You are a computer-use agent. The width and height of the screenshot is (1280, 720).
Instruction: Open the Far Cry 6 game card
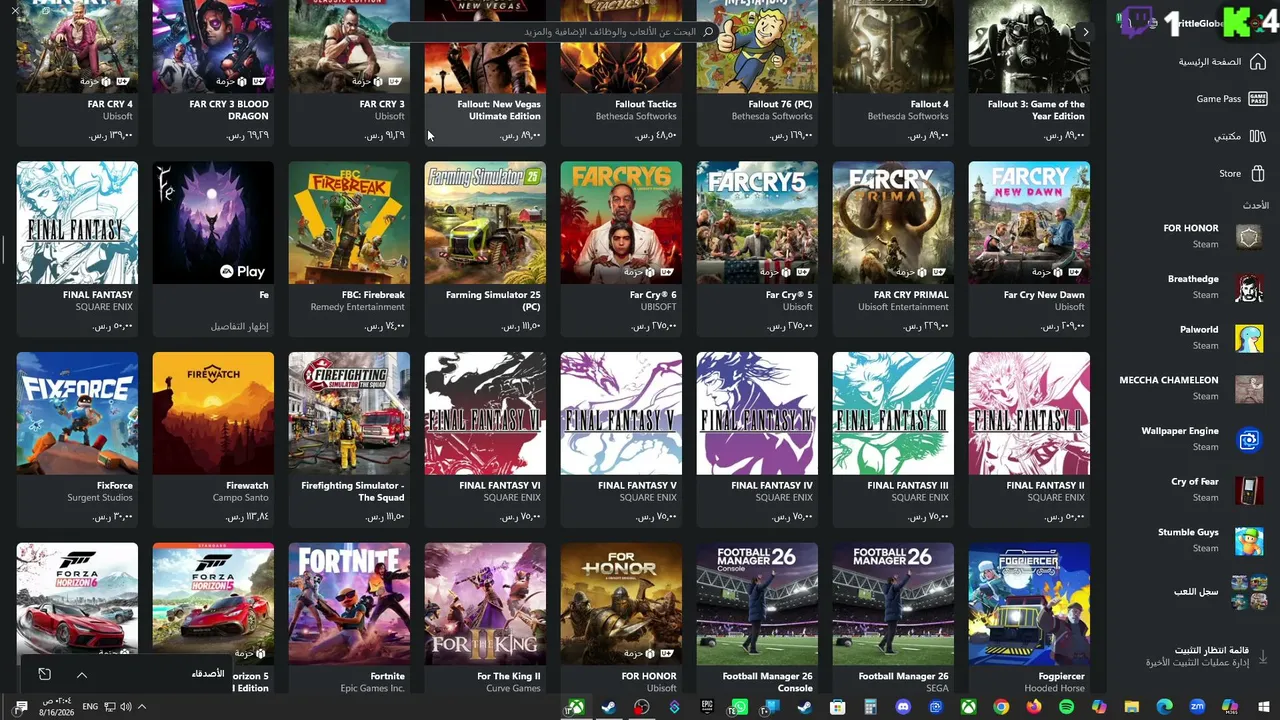click(x=621, y=248)
